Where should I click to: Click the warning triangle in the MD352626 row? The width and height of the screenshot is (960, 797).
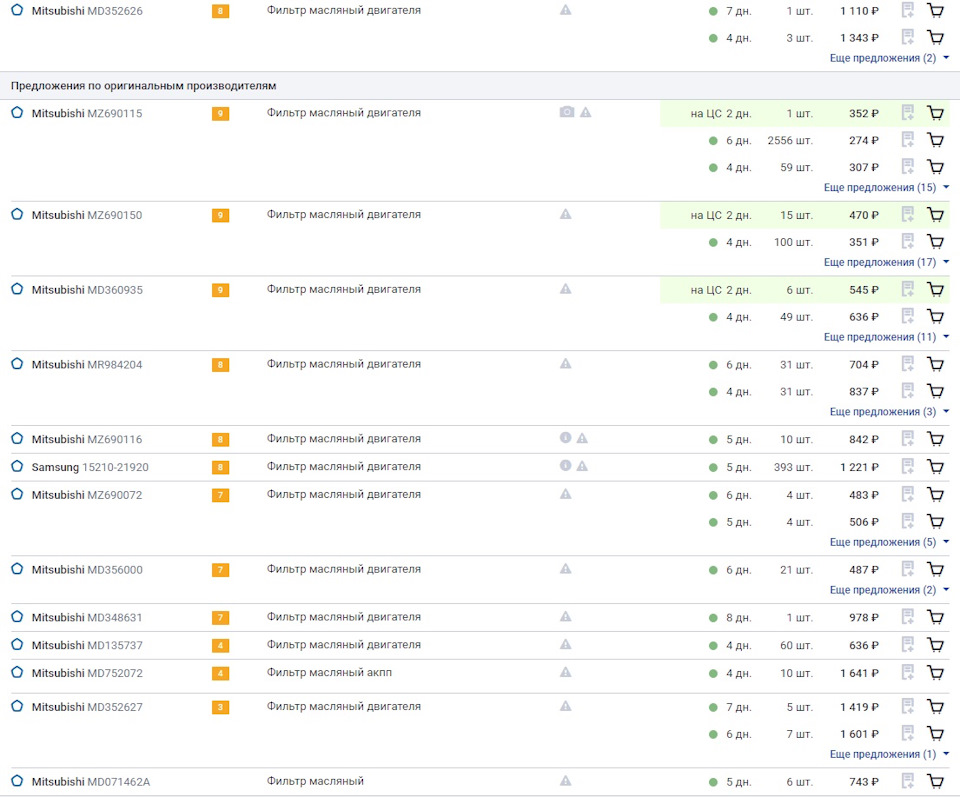click(x=566, y=10)
